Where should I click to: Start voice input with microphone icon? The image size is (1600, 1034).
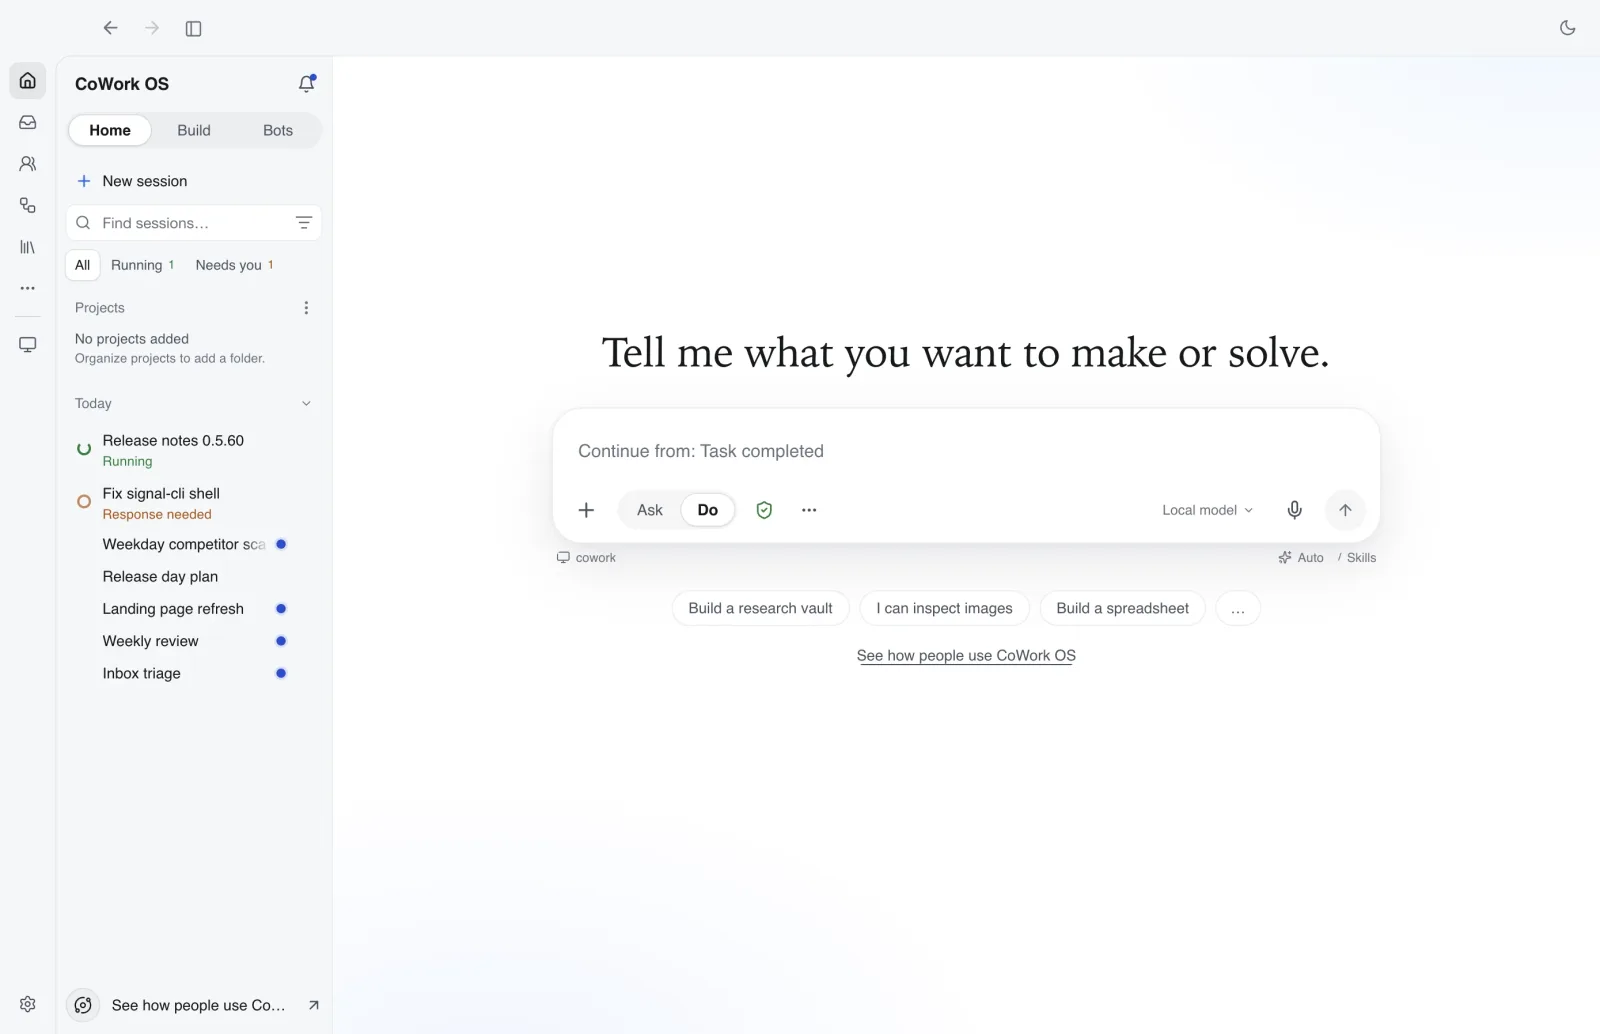[1294, 510]
